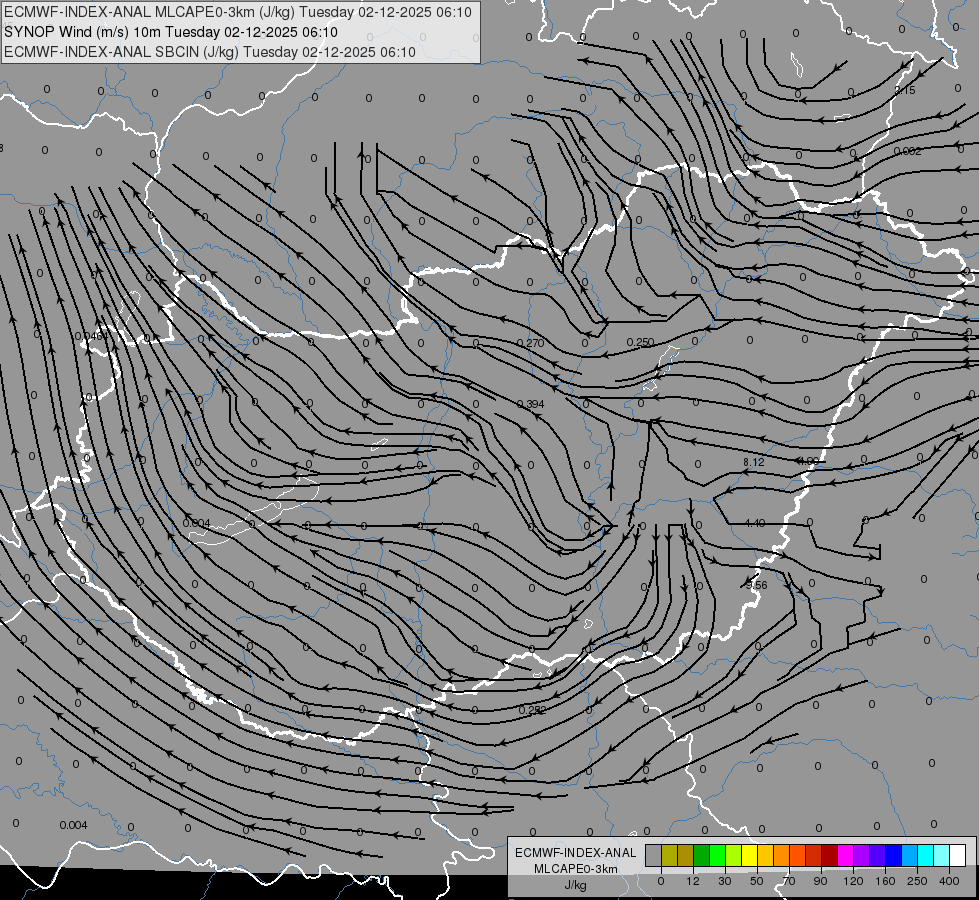Click the MLCAPE0-3km title line in the header
The image size is (979, 900).
pos(238,12)
